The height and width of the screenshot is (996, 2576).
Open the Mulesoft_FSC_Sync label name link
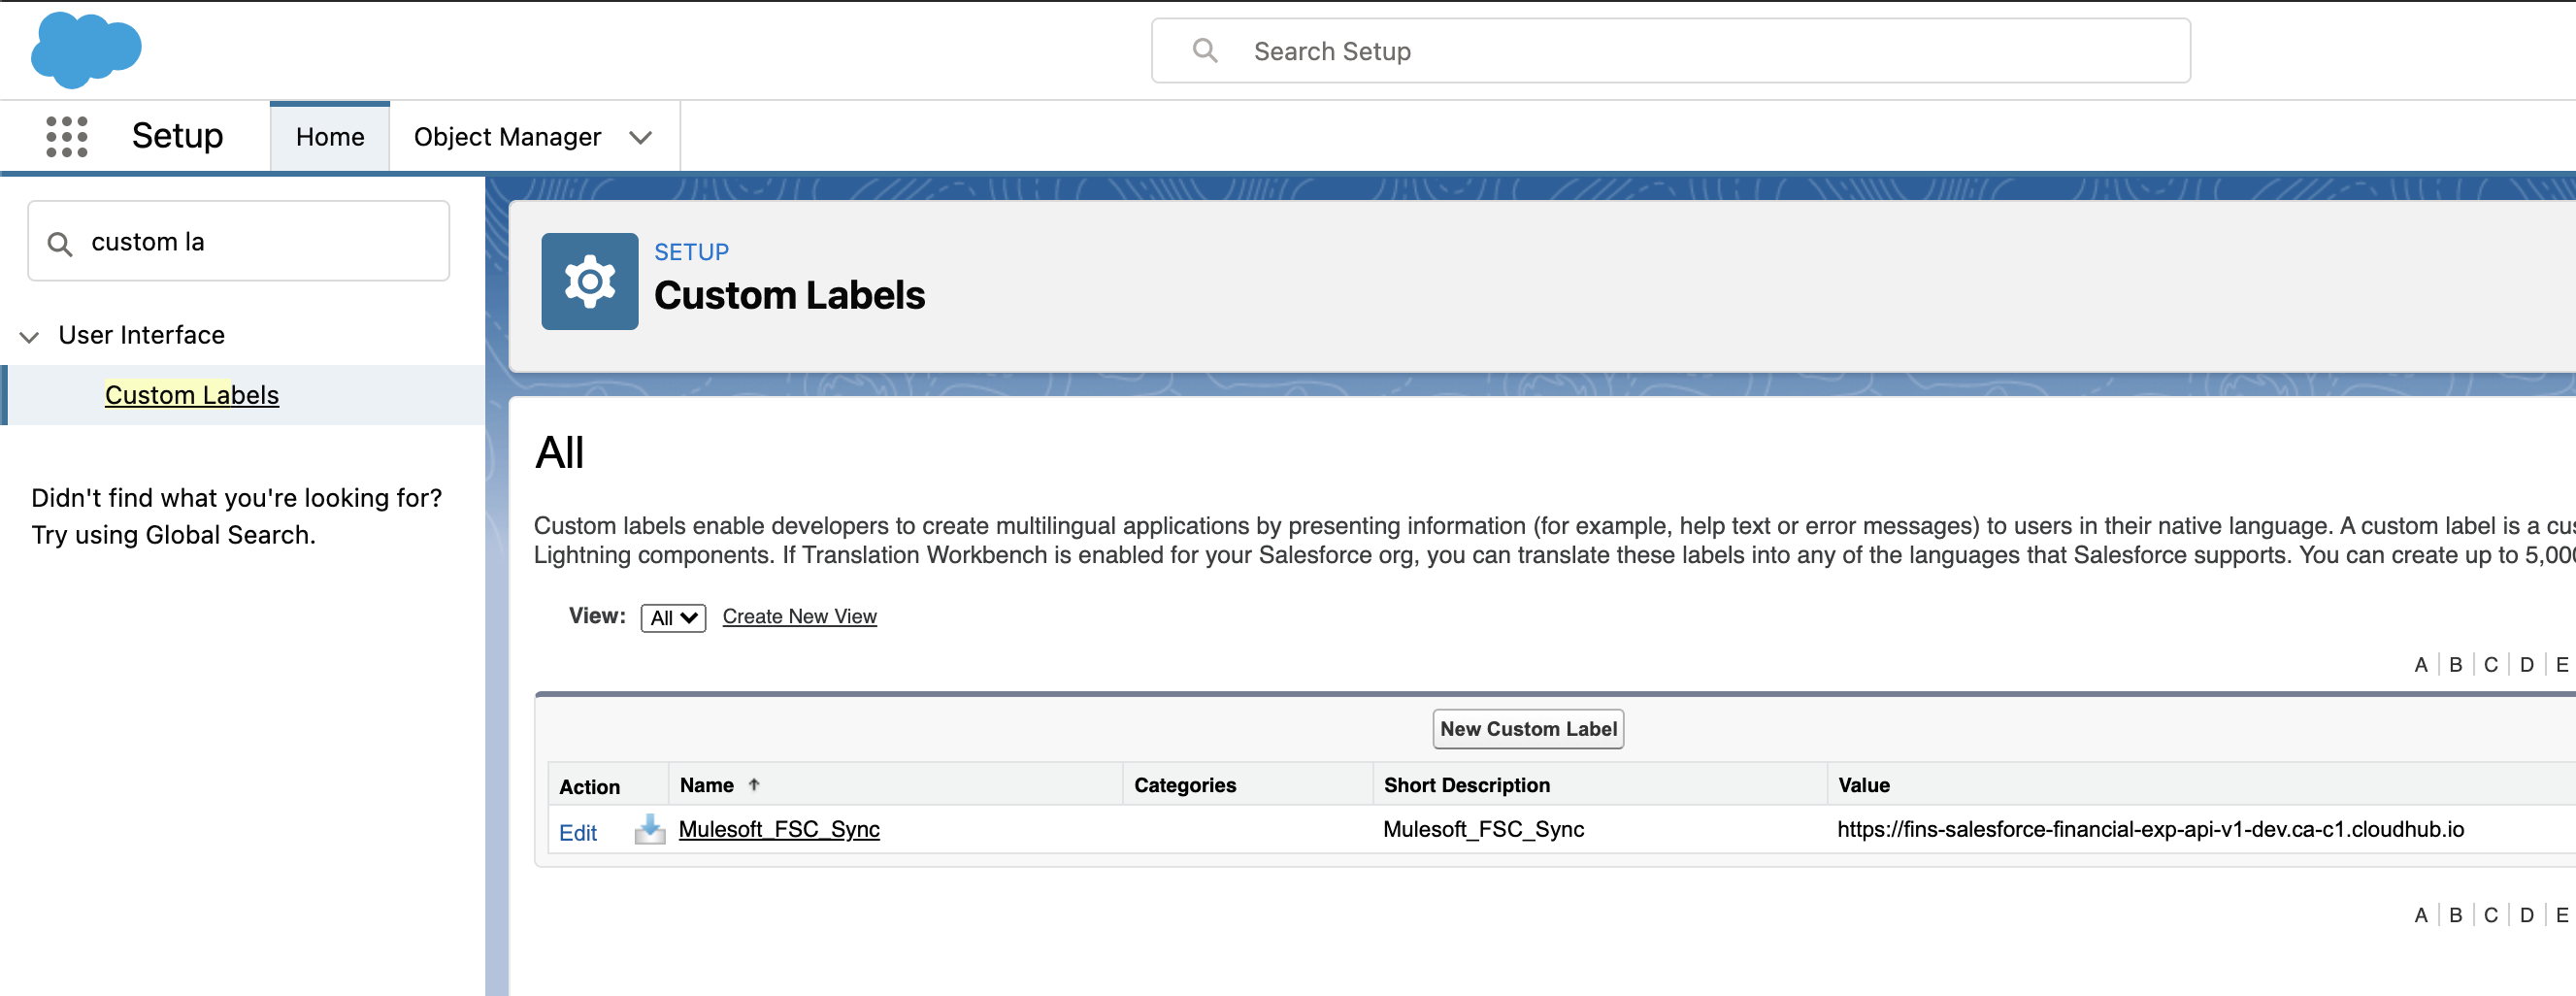pyautogui.click(x=778, y=829)
